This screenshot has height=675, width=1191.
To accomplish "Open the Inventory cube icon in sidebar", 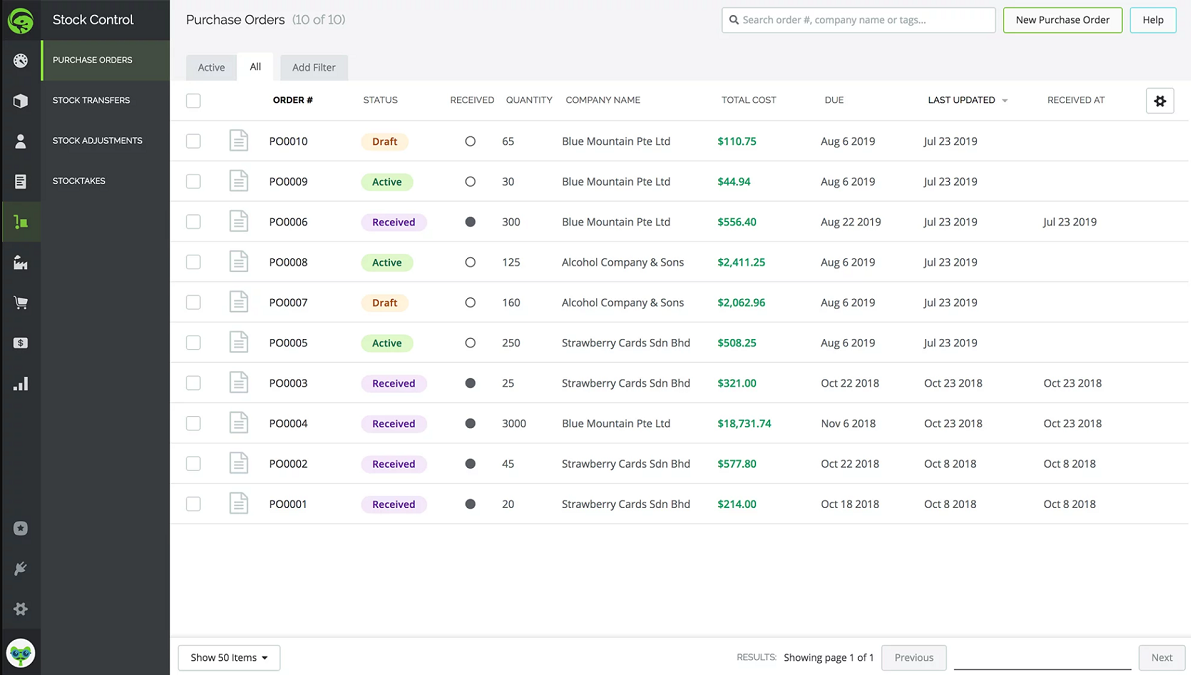I will [x=20, y=100].
